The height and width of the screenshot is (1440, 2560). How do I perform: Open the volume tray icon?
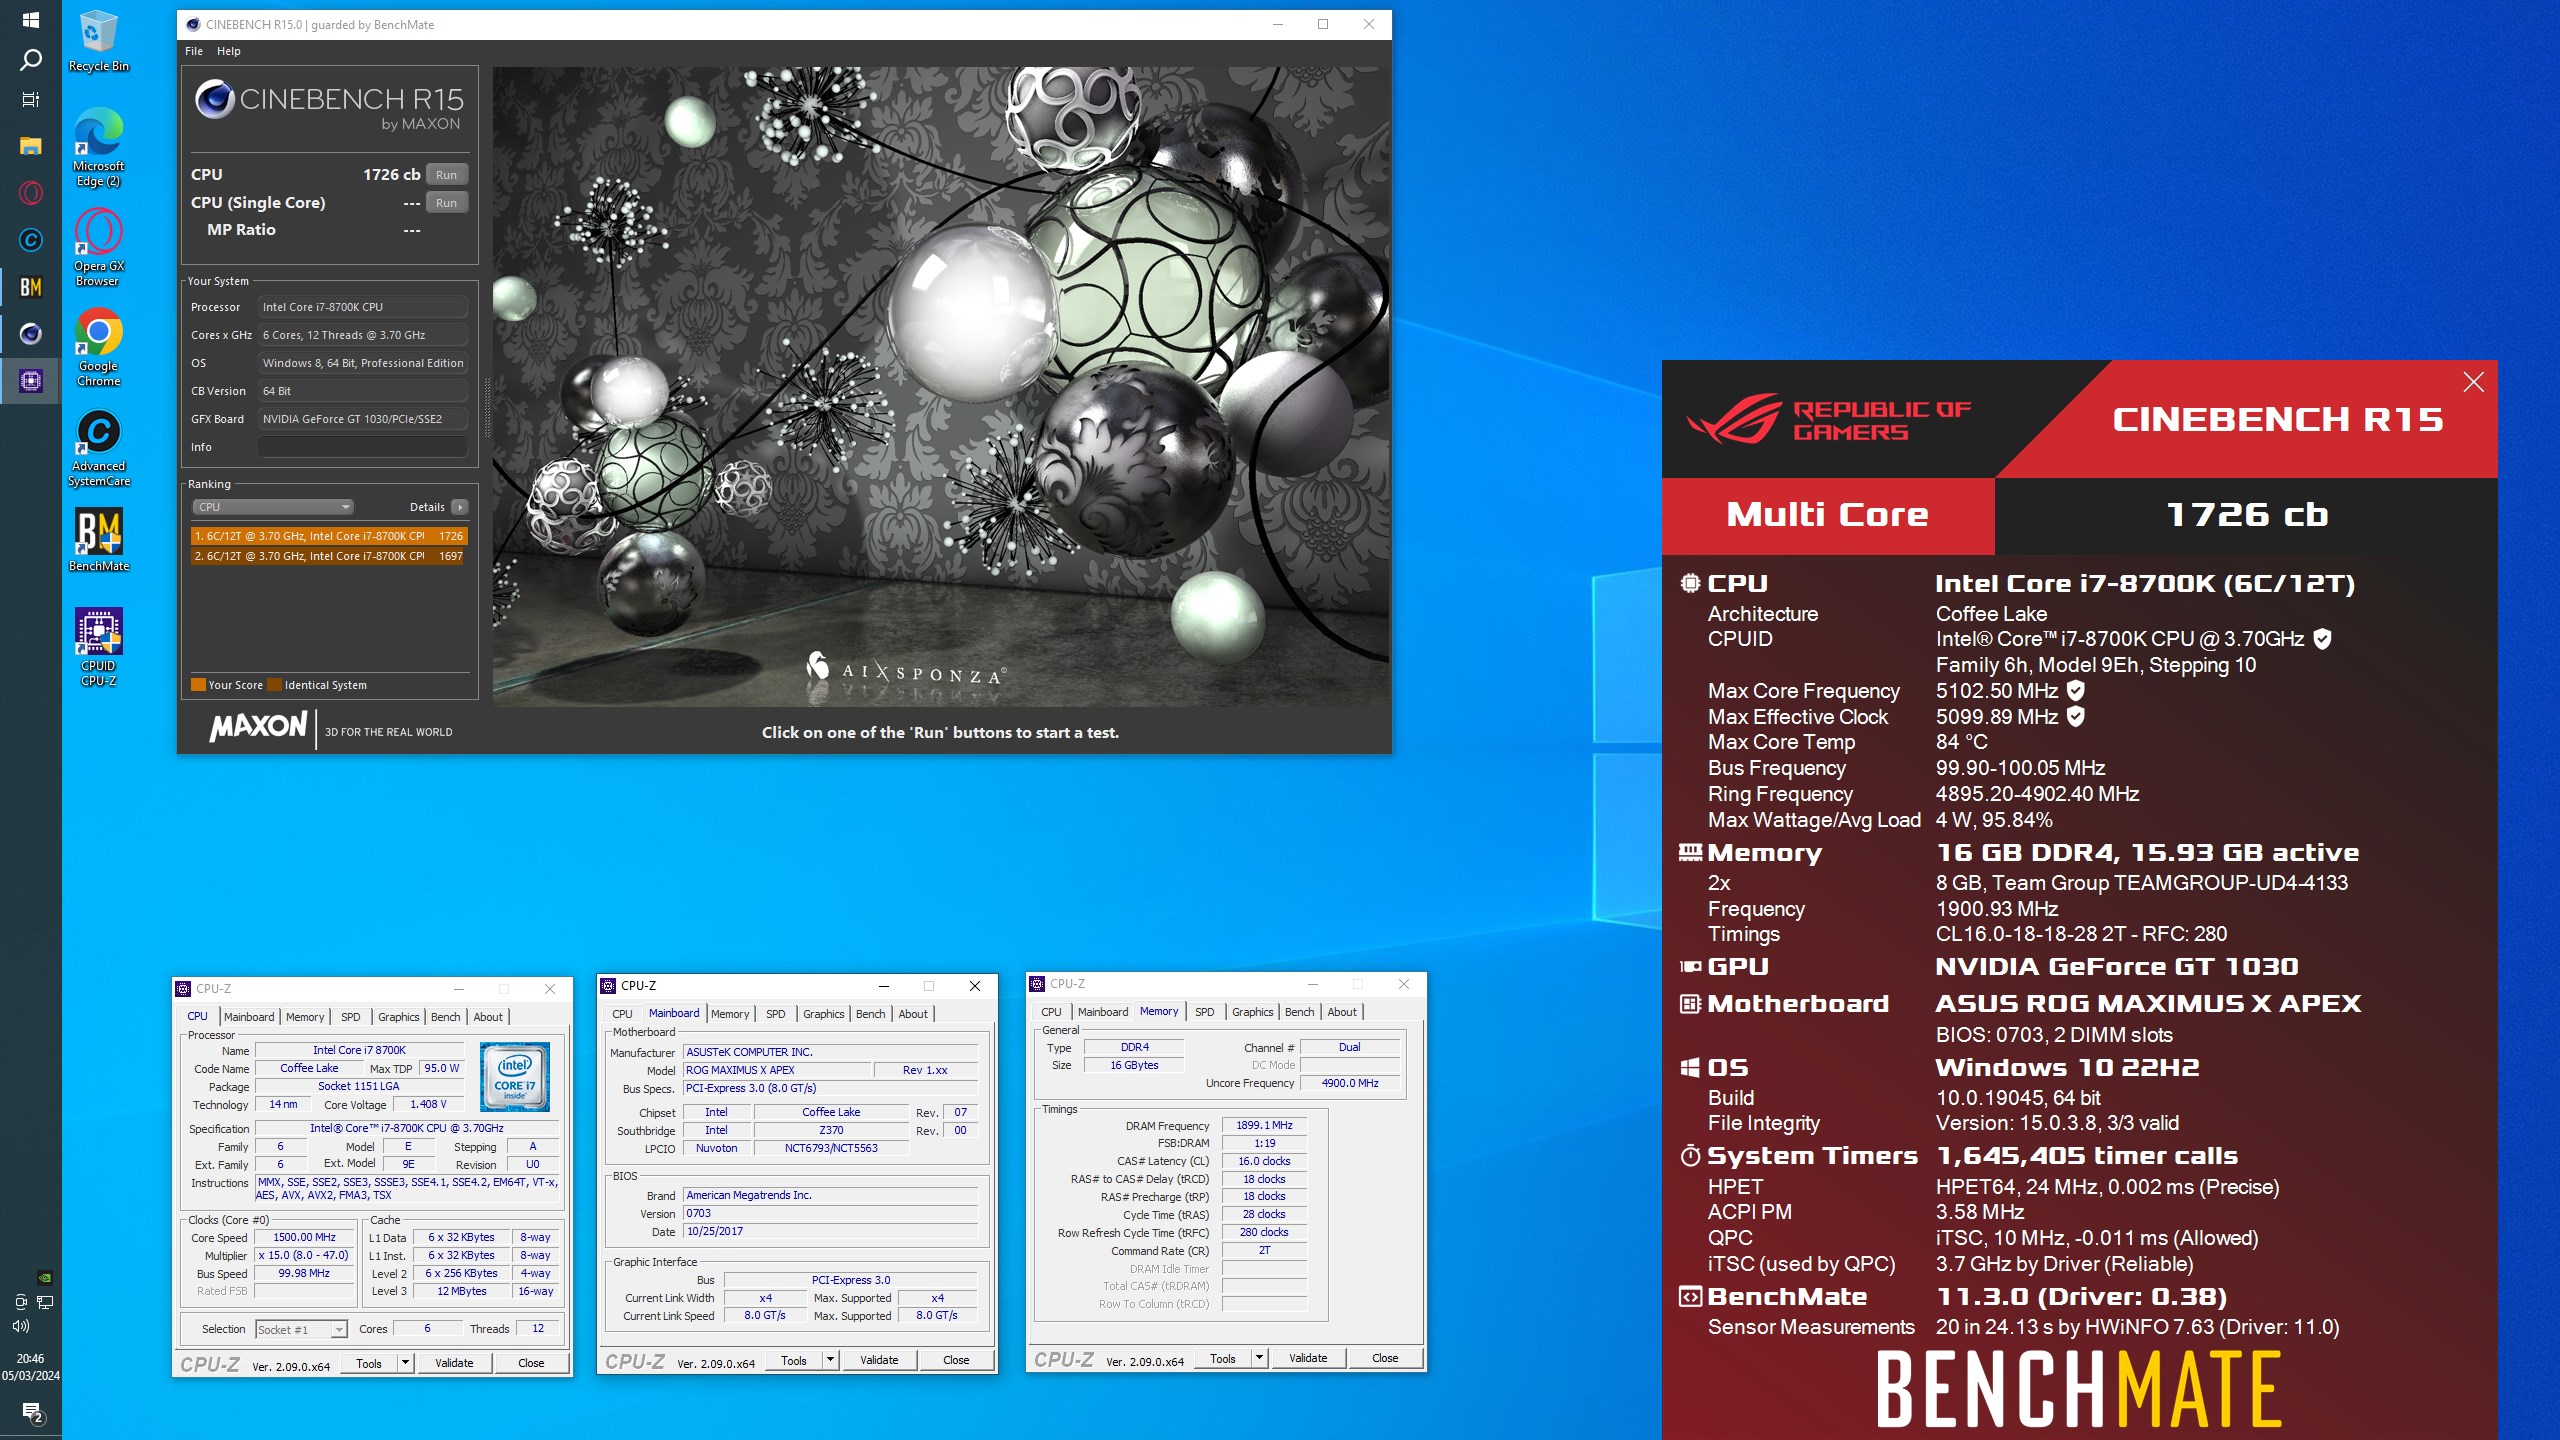click(x=21, y=1326)
